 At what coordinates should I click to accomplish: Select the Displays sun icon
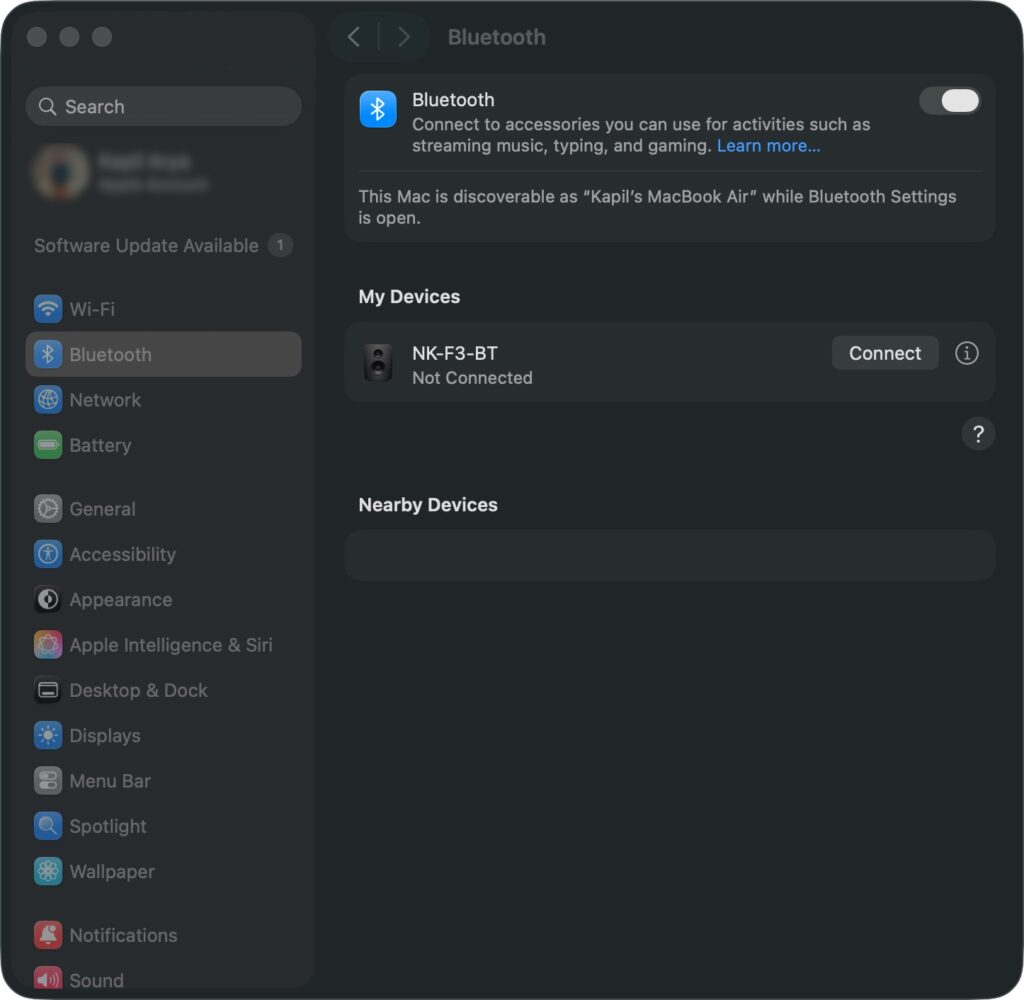[48, 735]
